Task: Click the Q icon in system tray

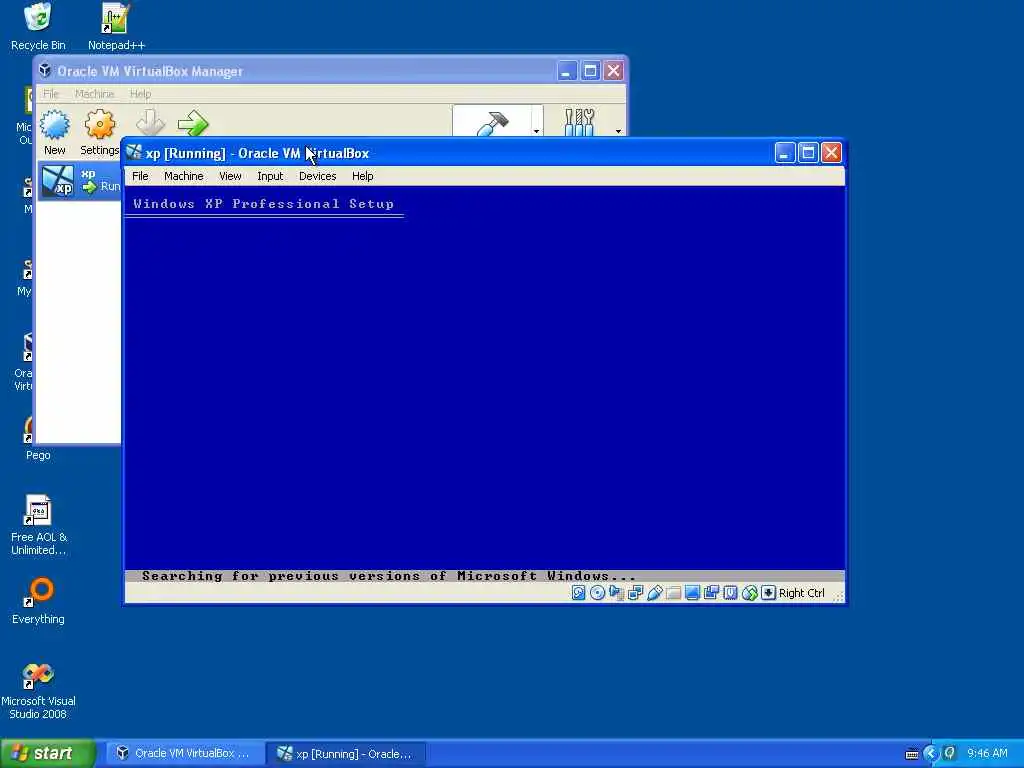Action: (950, 754)
